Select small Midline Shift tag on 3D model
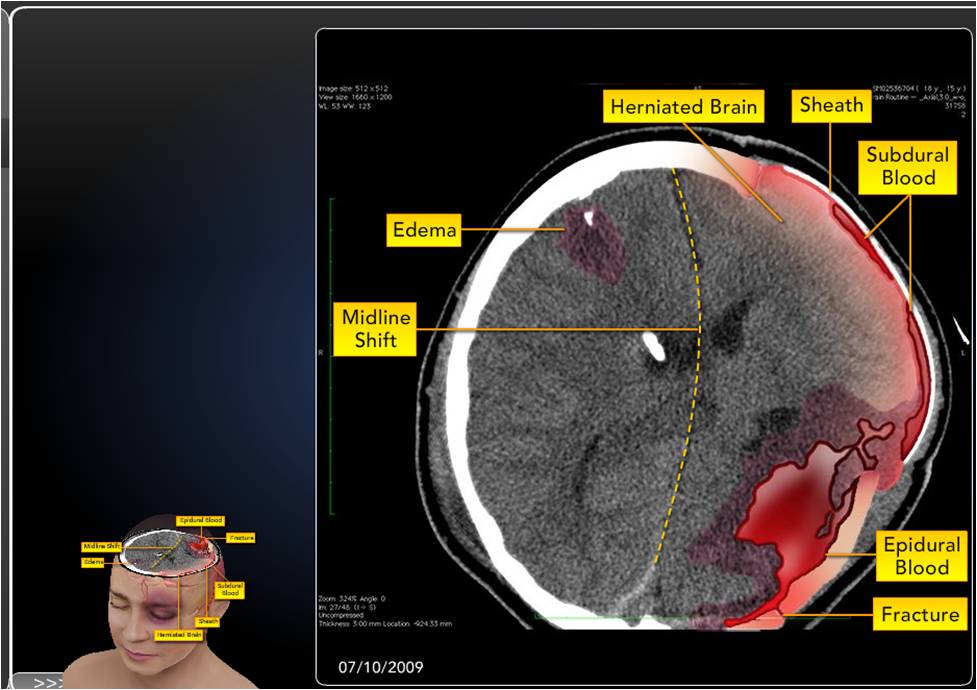This screenshot has height=690, width=977. 102,546
